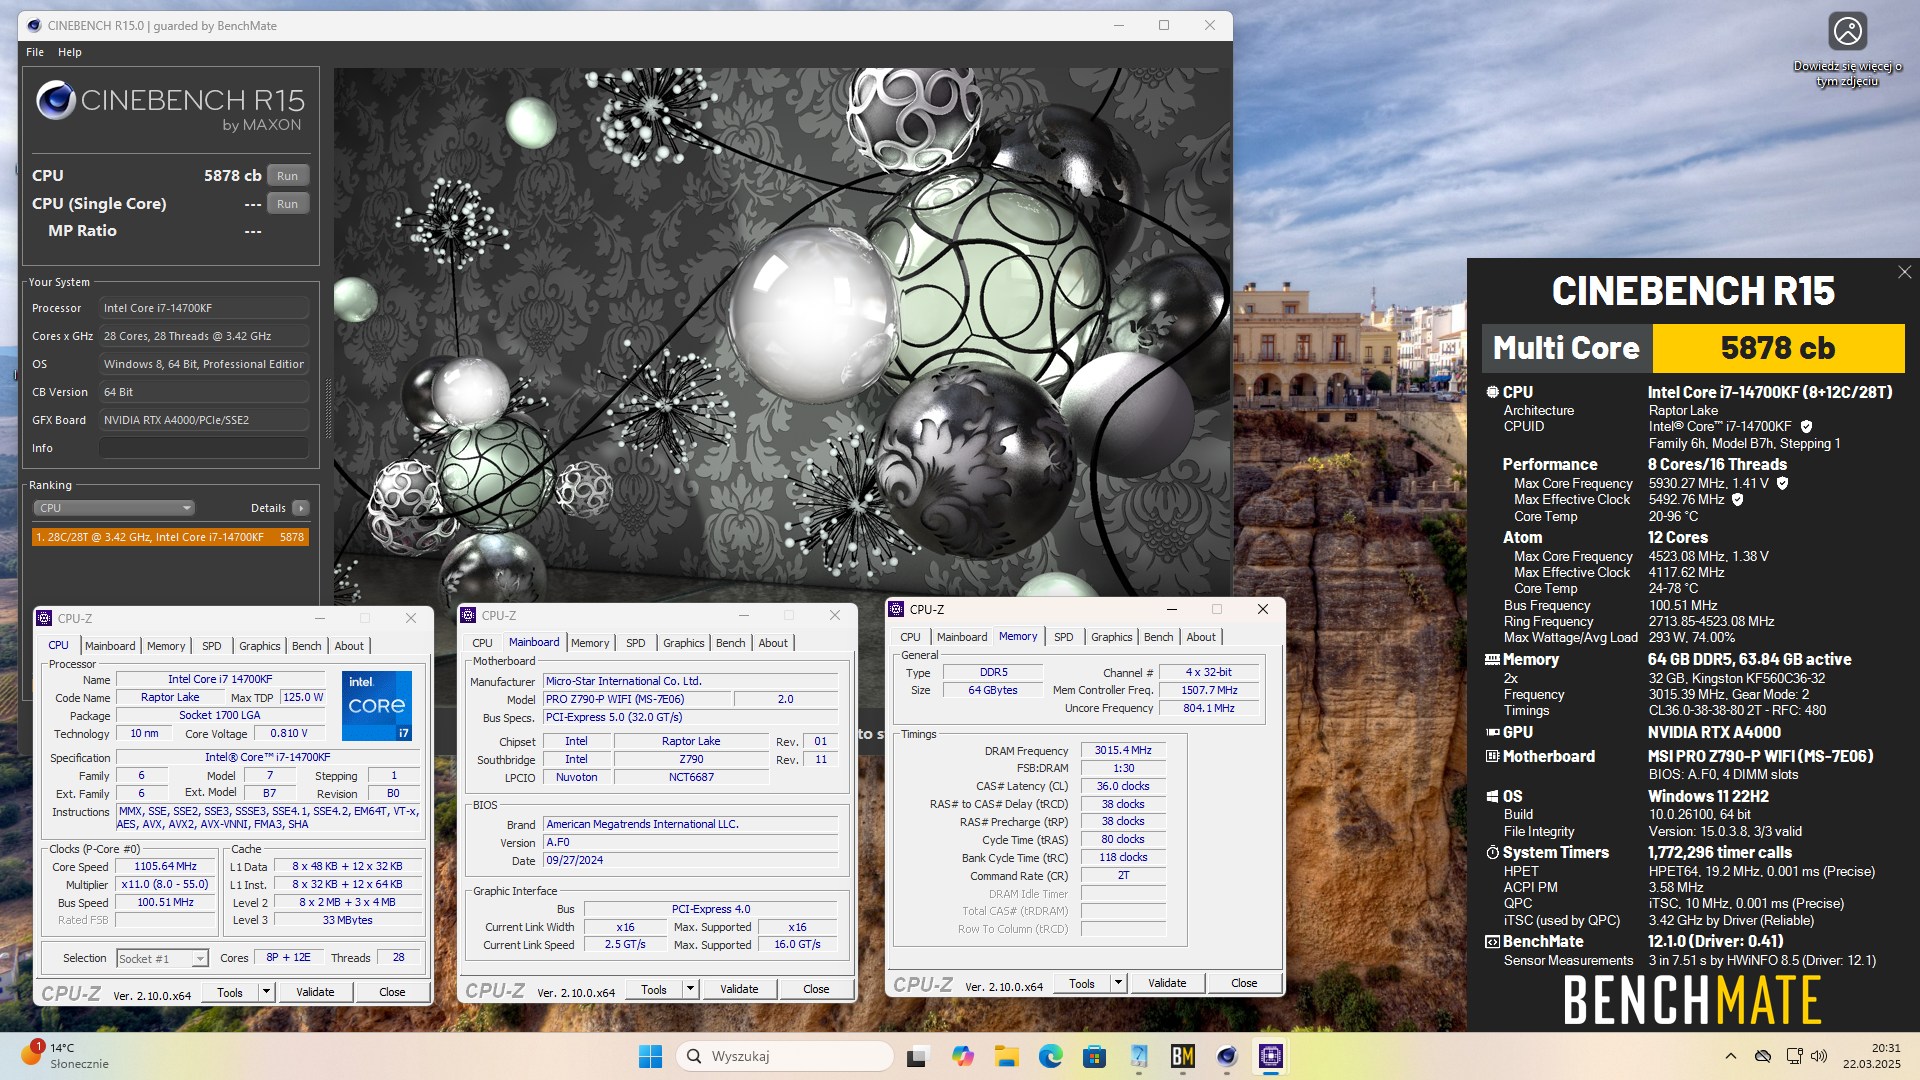Screen dimensions: 1920x1080
Task: Click the desktop 'Dowiedz się więcej o tym zdjęciu' icon
Action: tap(1847, 50)
